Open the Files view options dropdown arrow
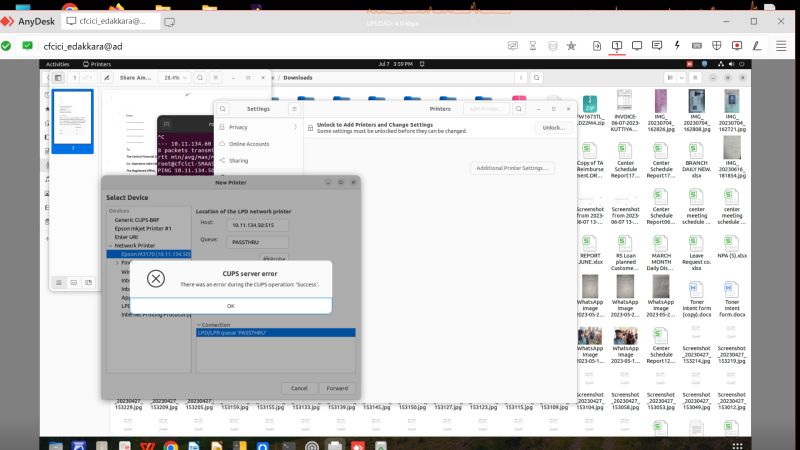 (x=681, y=78)
